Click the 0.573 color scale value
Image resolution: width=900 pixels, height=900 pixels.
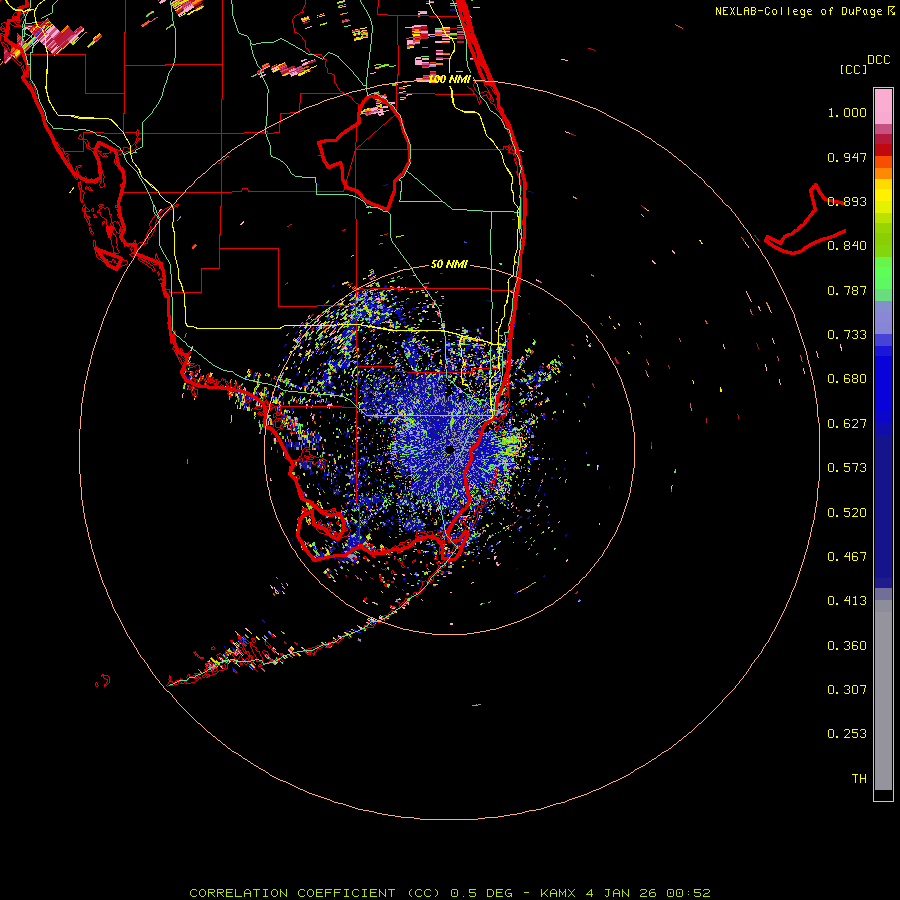coord(847,468)
